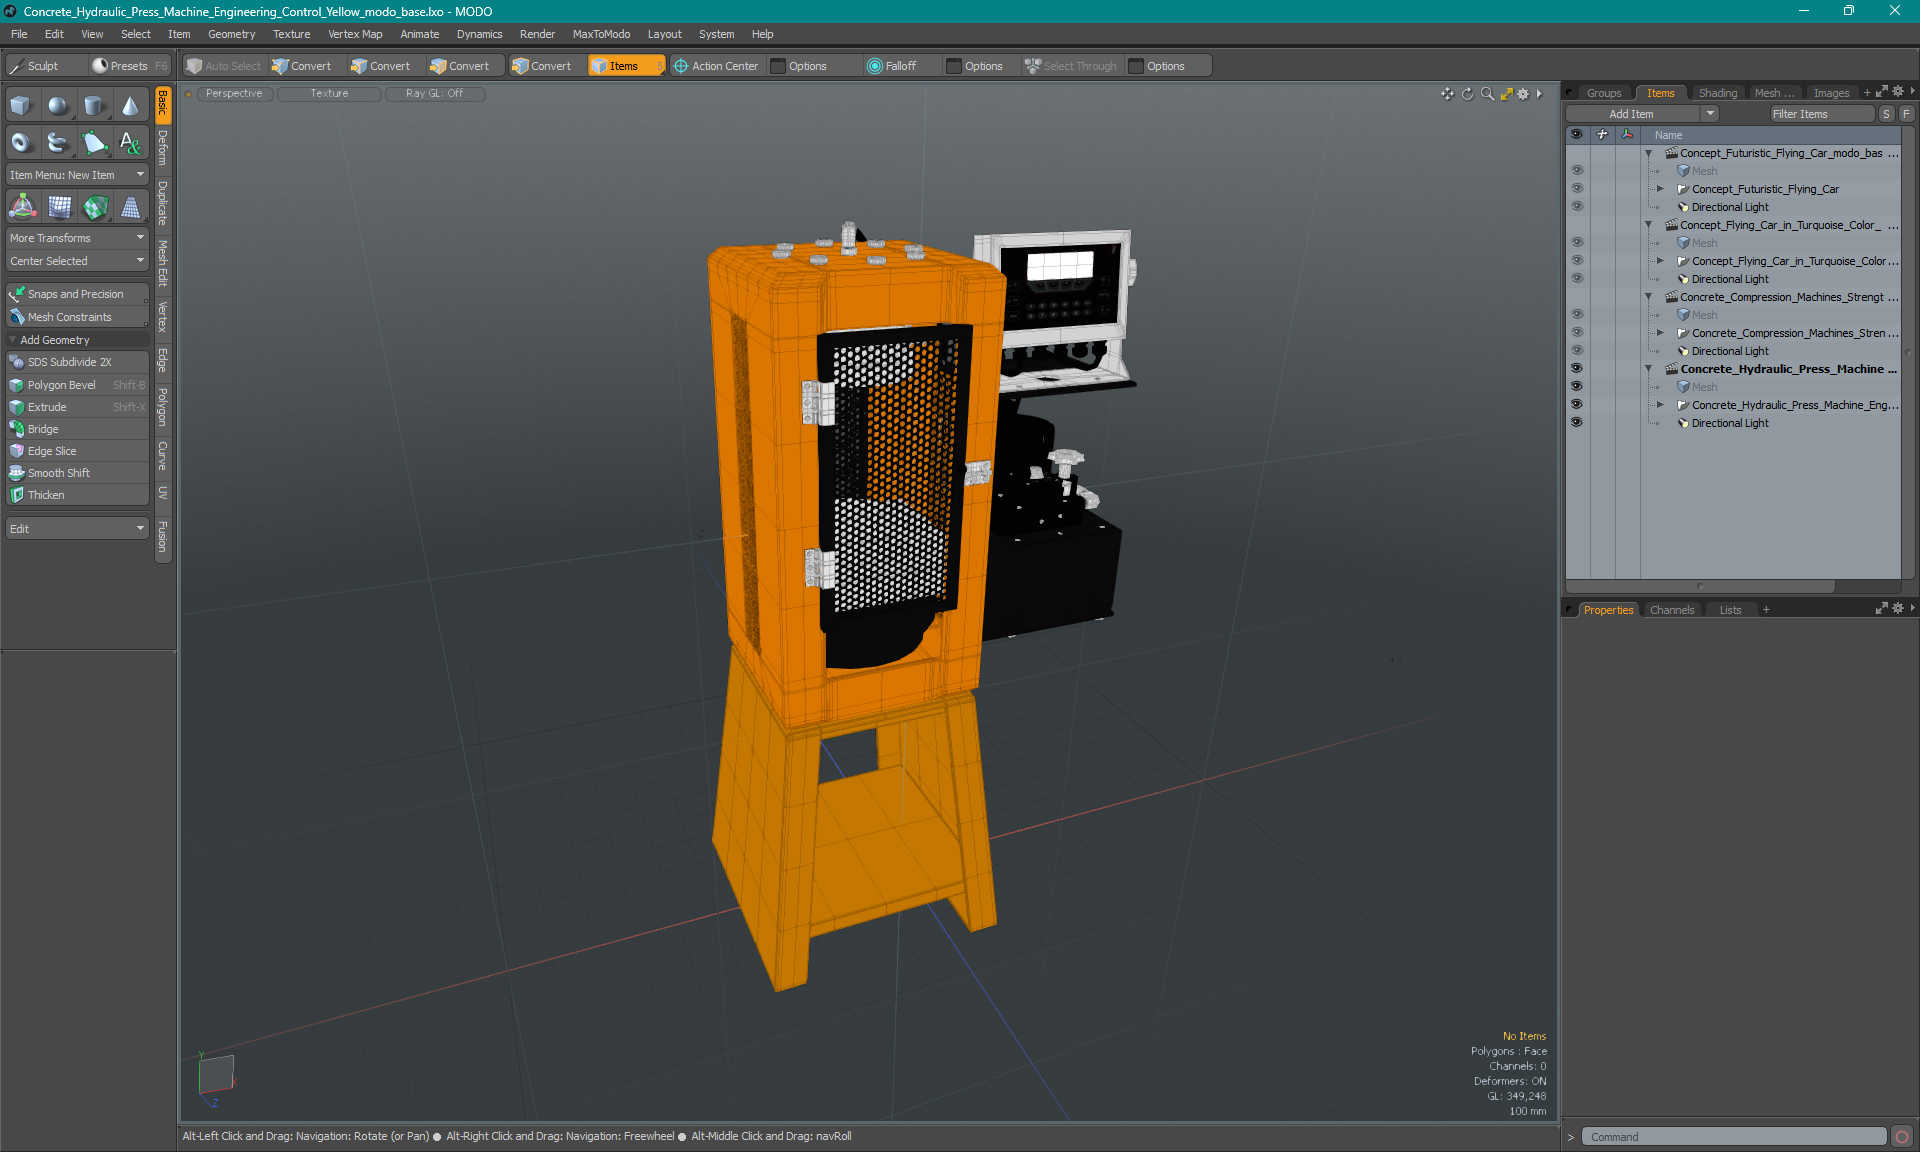The width and height of the screenshot is (1920, 1152).
Task: Activate the Thicken tool
Action: (77, 495)
